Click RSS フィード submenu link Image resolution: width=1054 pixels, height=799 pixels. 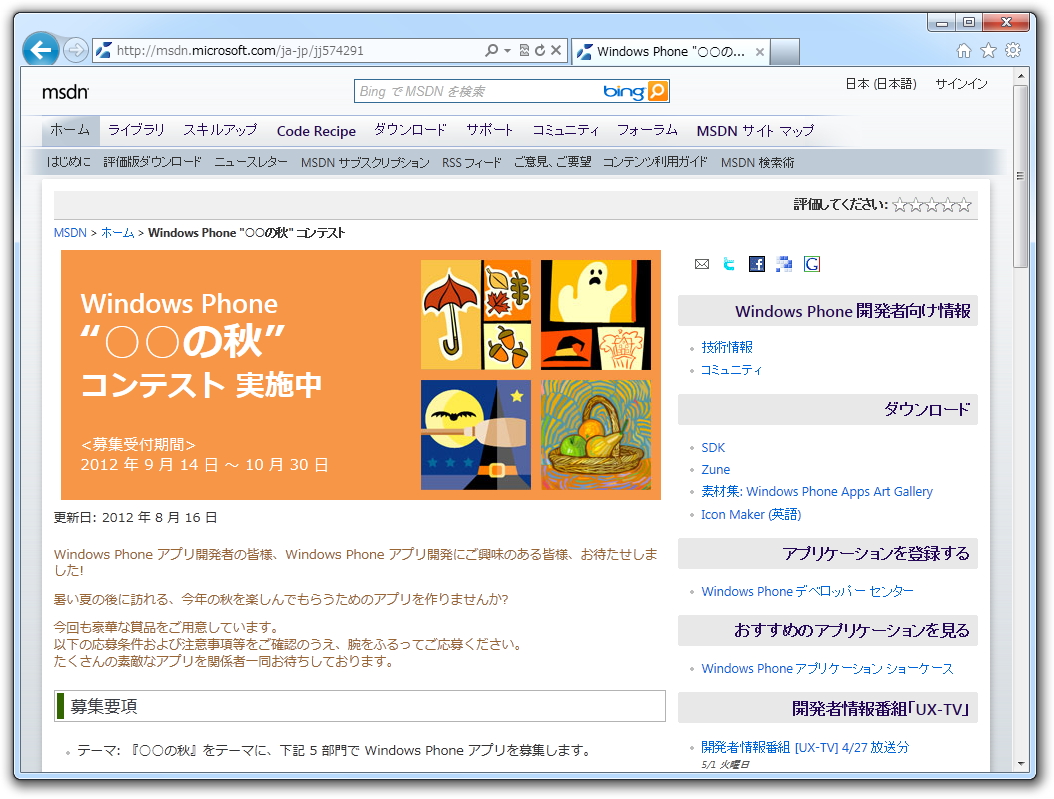pos(472,163)
